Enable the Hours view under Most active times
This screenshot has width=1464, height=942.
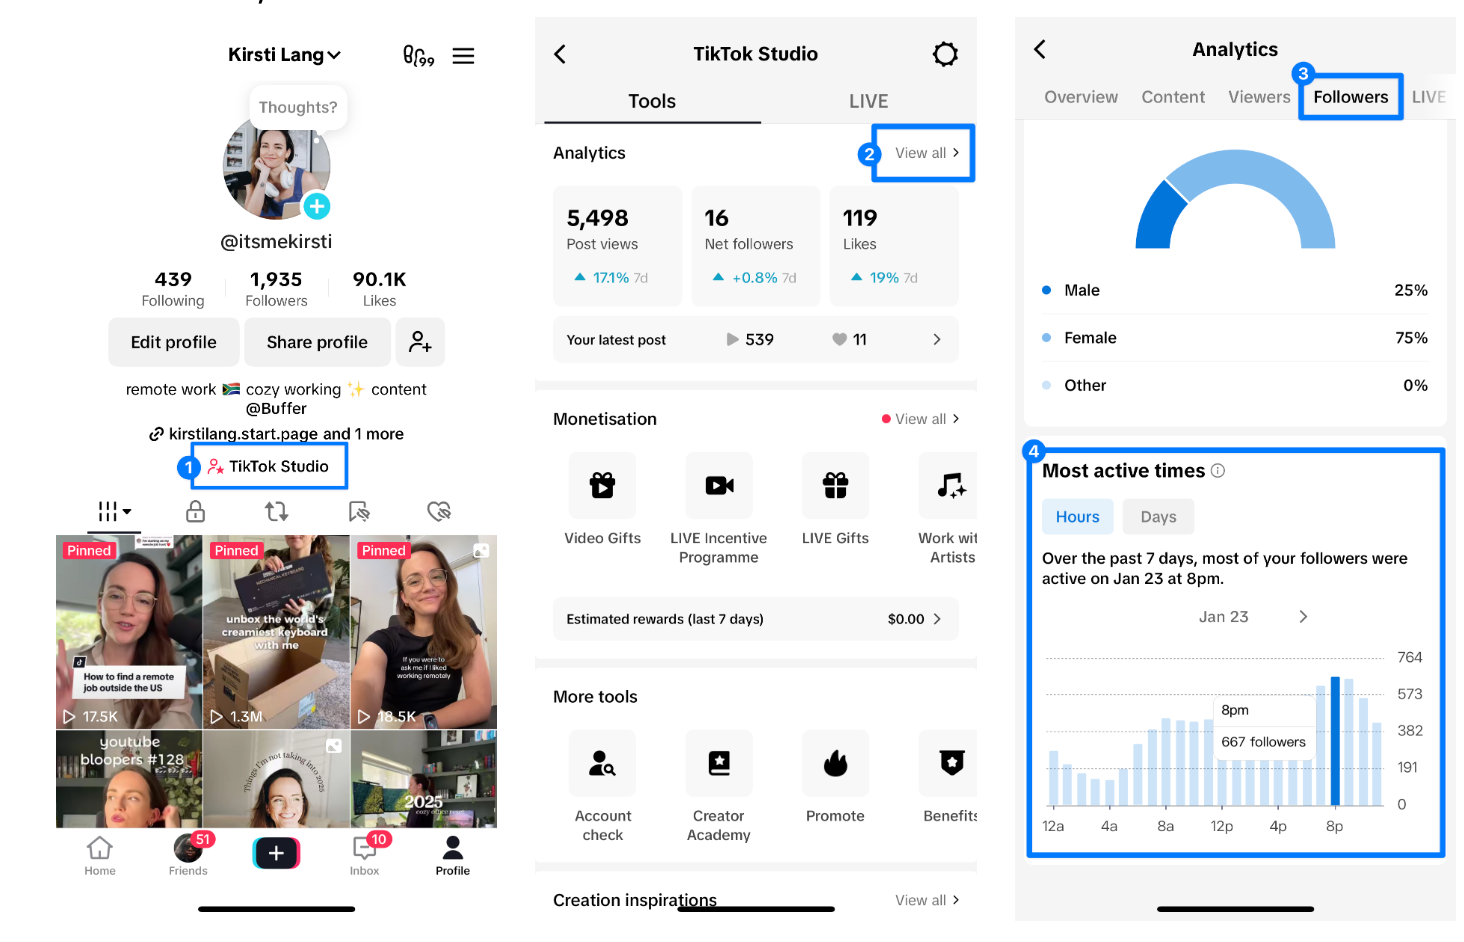click(1077, 516)
